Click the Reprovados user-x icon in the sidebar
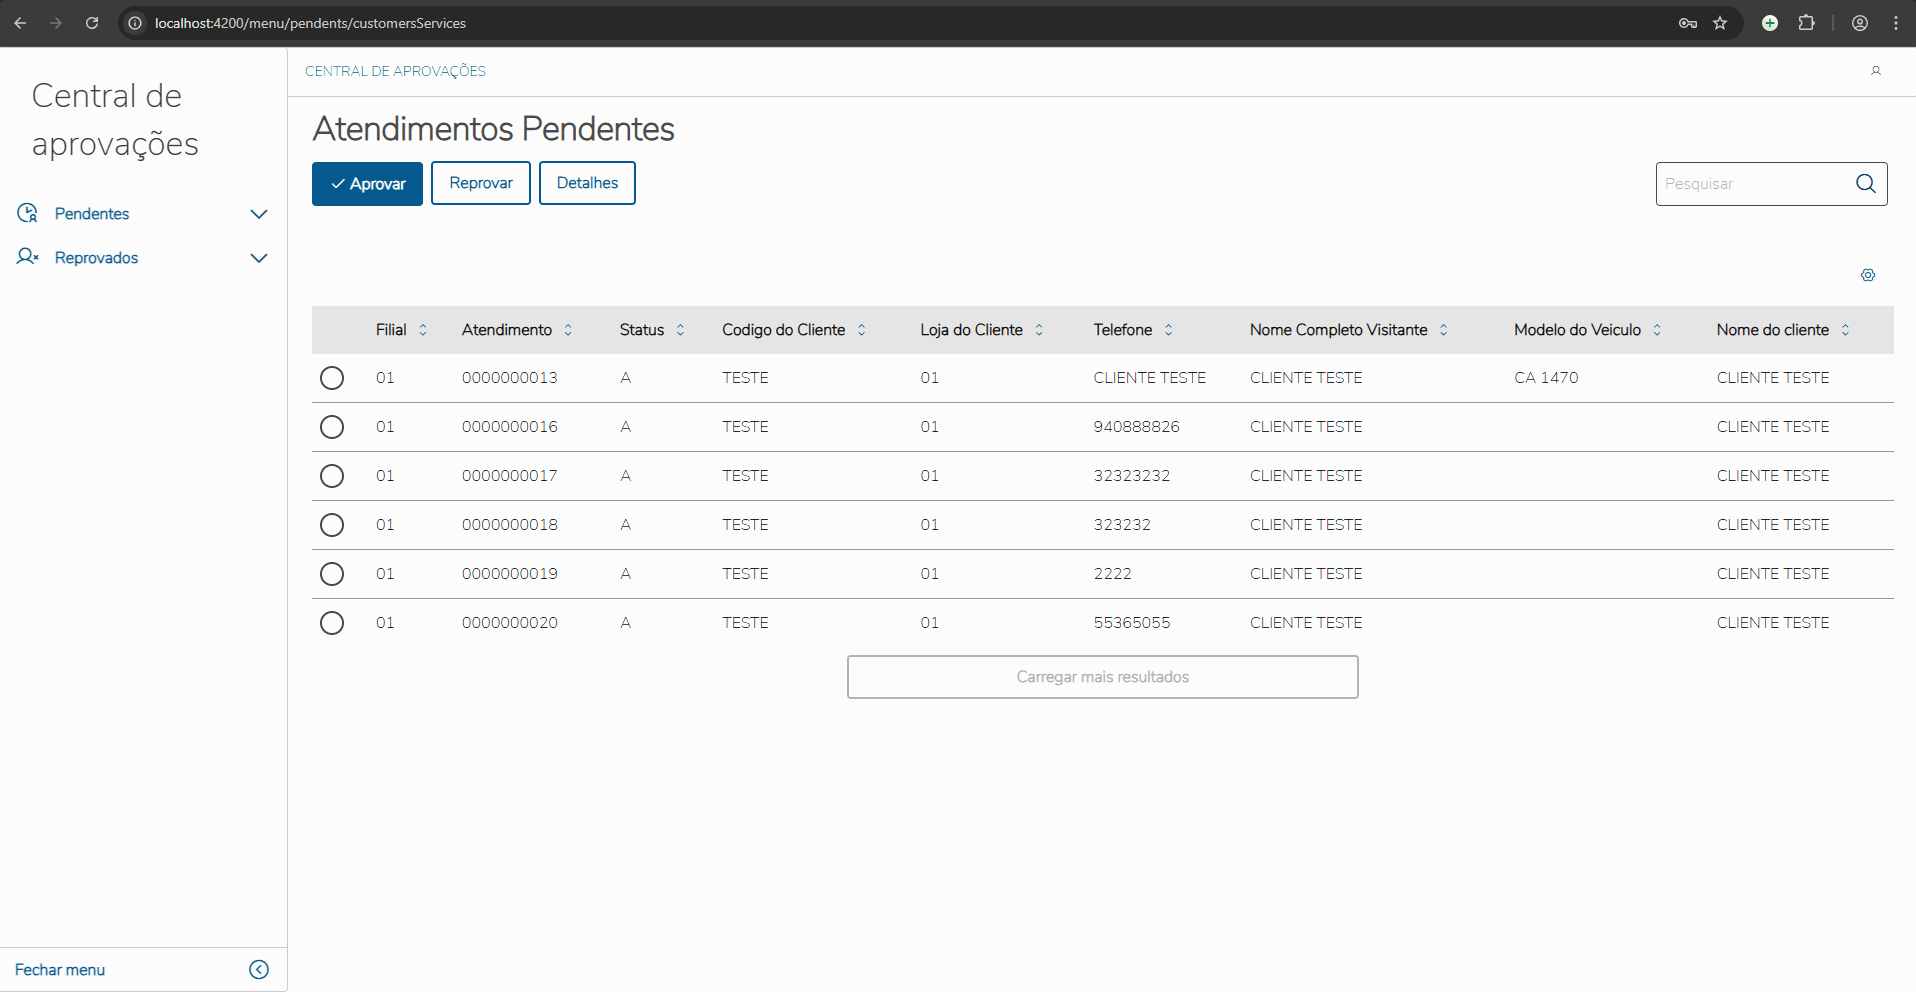The height and width of the screenshot is (992, 1916). (x=27, y=257)
